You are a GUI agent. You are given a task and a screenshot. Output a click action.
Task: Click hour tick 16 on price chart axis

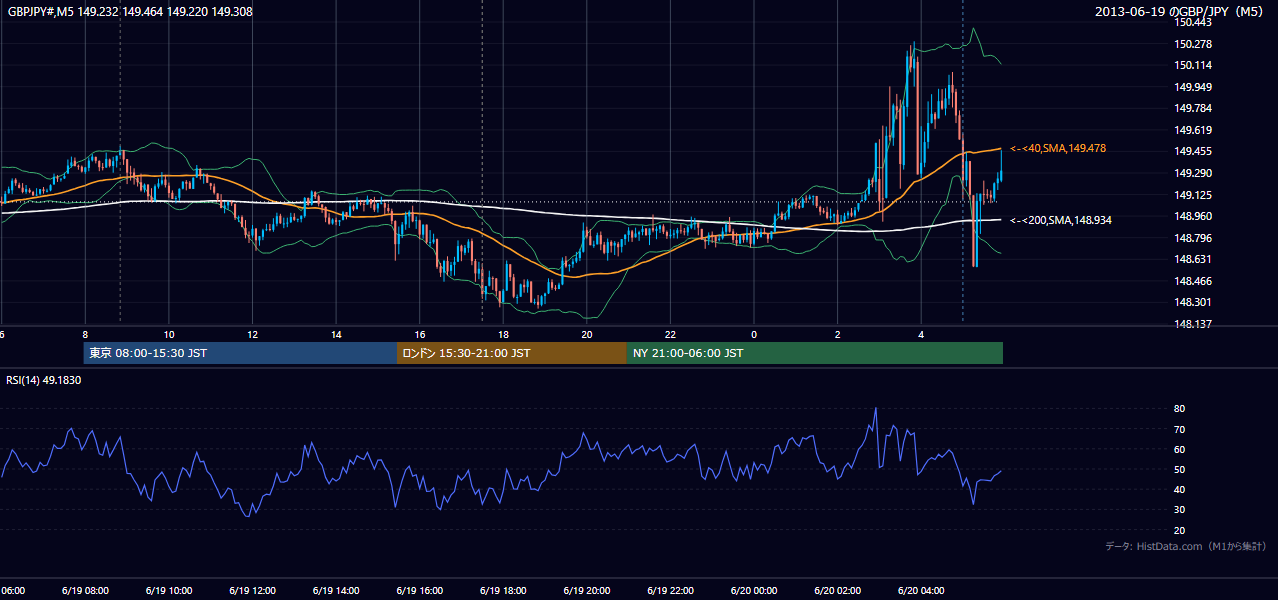click(x=420, y=334)
